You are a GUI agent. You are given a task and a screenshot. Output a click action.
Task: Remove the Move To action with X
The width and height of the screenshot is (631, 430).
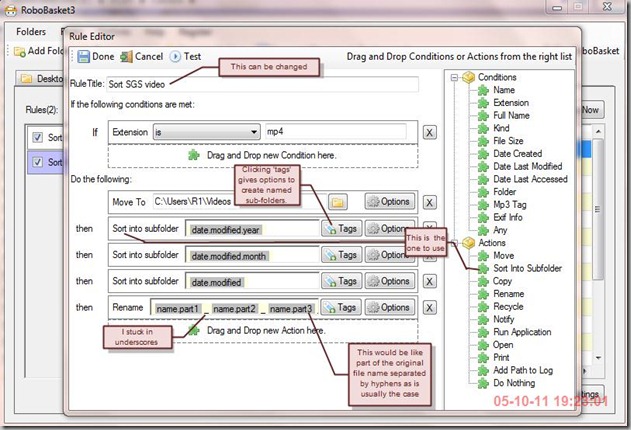tap(429, 202)
